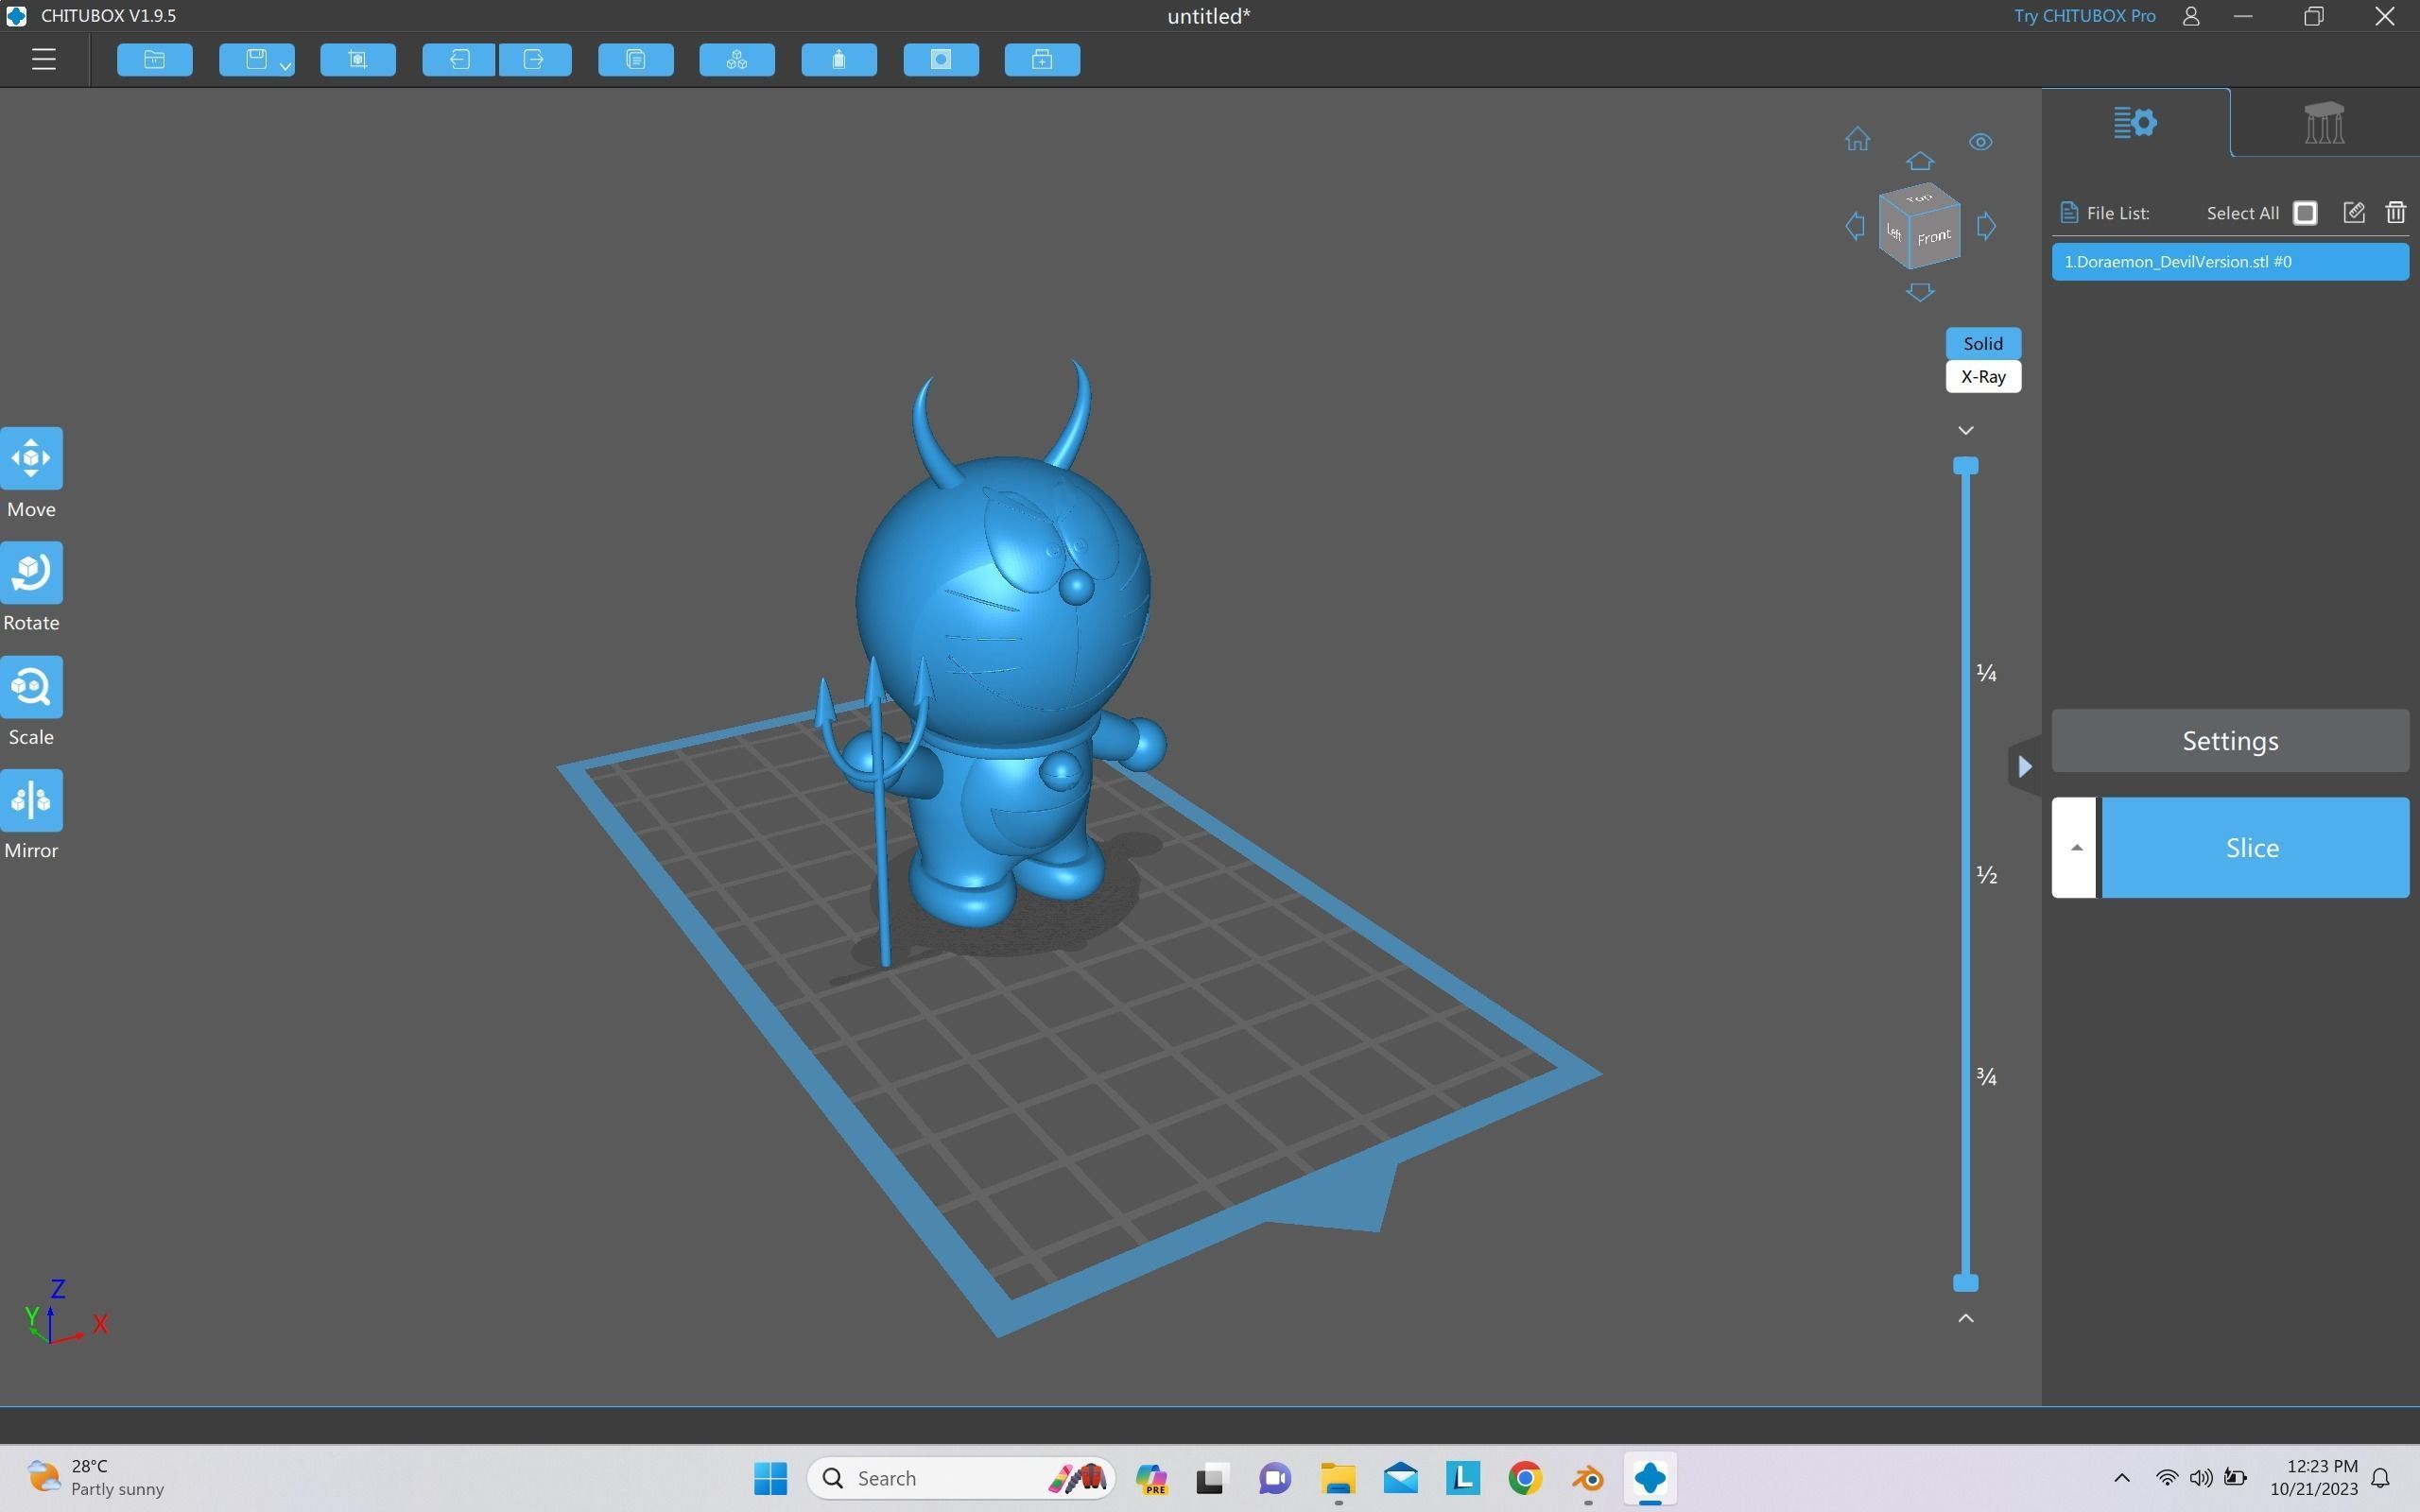Click the chevron above the layer slider

point(1965,431)
